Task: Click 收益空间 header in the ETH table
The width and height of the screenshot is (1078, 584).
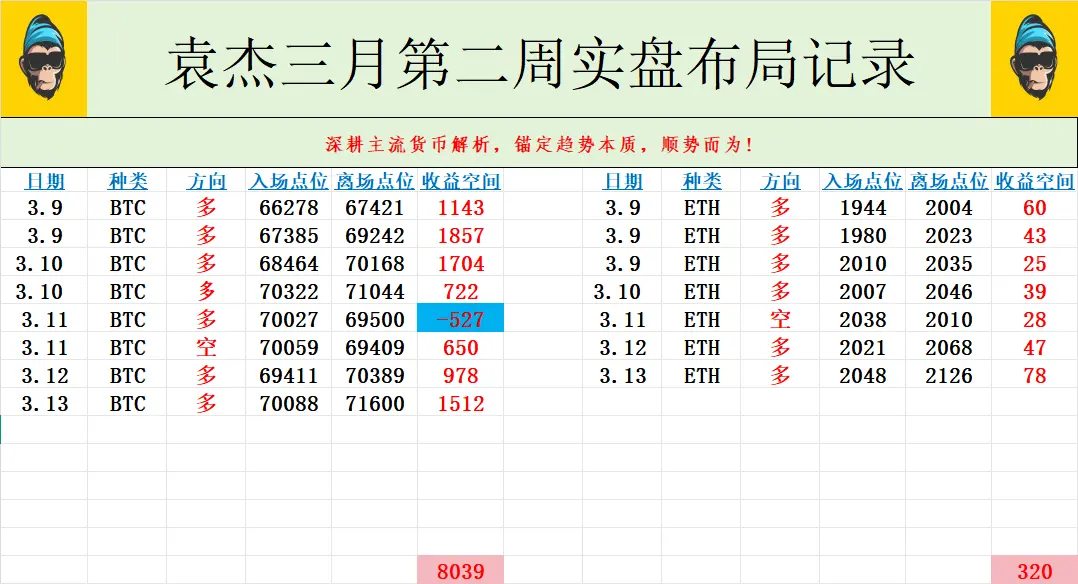Action: tap(1035, 181)
